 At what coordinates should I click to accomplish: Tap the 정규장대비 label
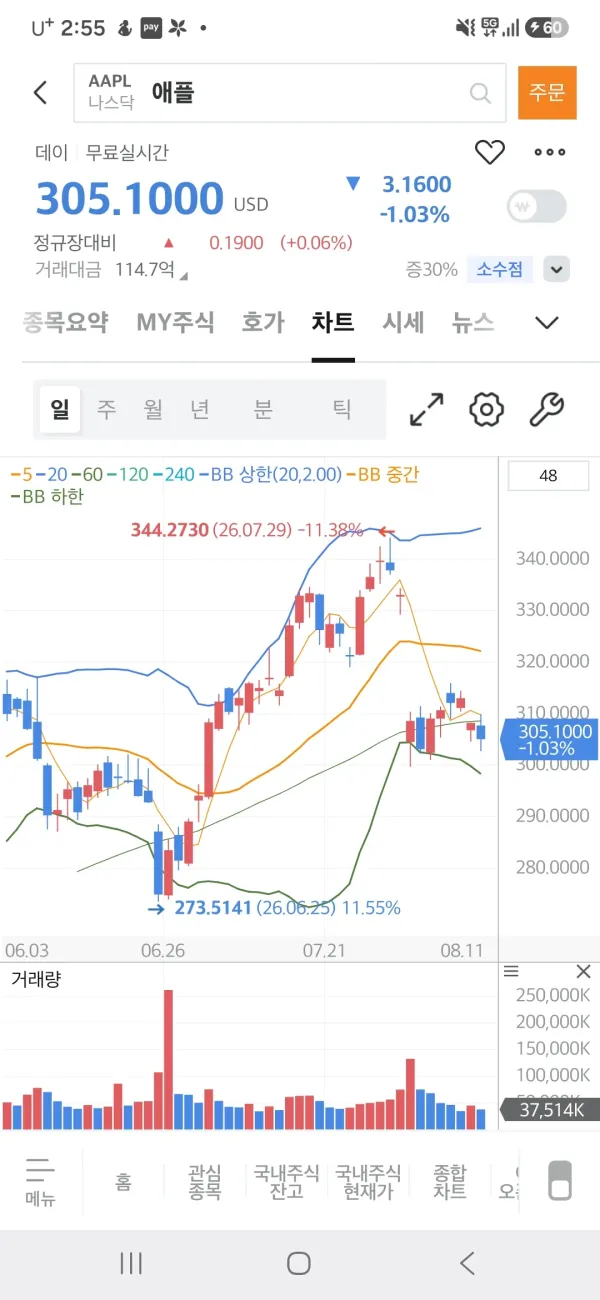pyautogui.click(x=75, y=242)
